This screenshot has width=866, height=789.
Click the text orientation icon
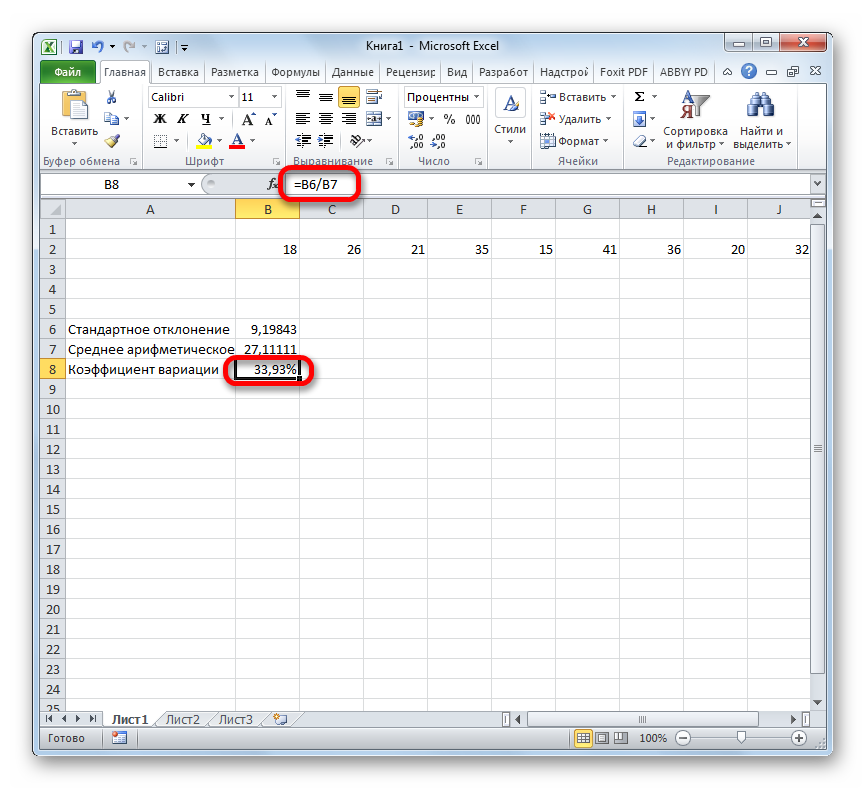(357, 141)
